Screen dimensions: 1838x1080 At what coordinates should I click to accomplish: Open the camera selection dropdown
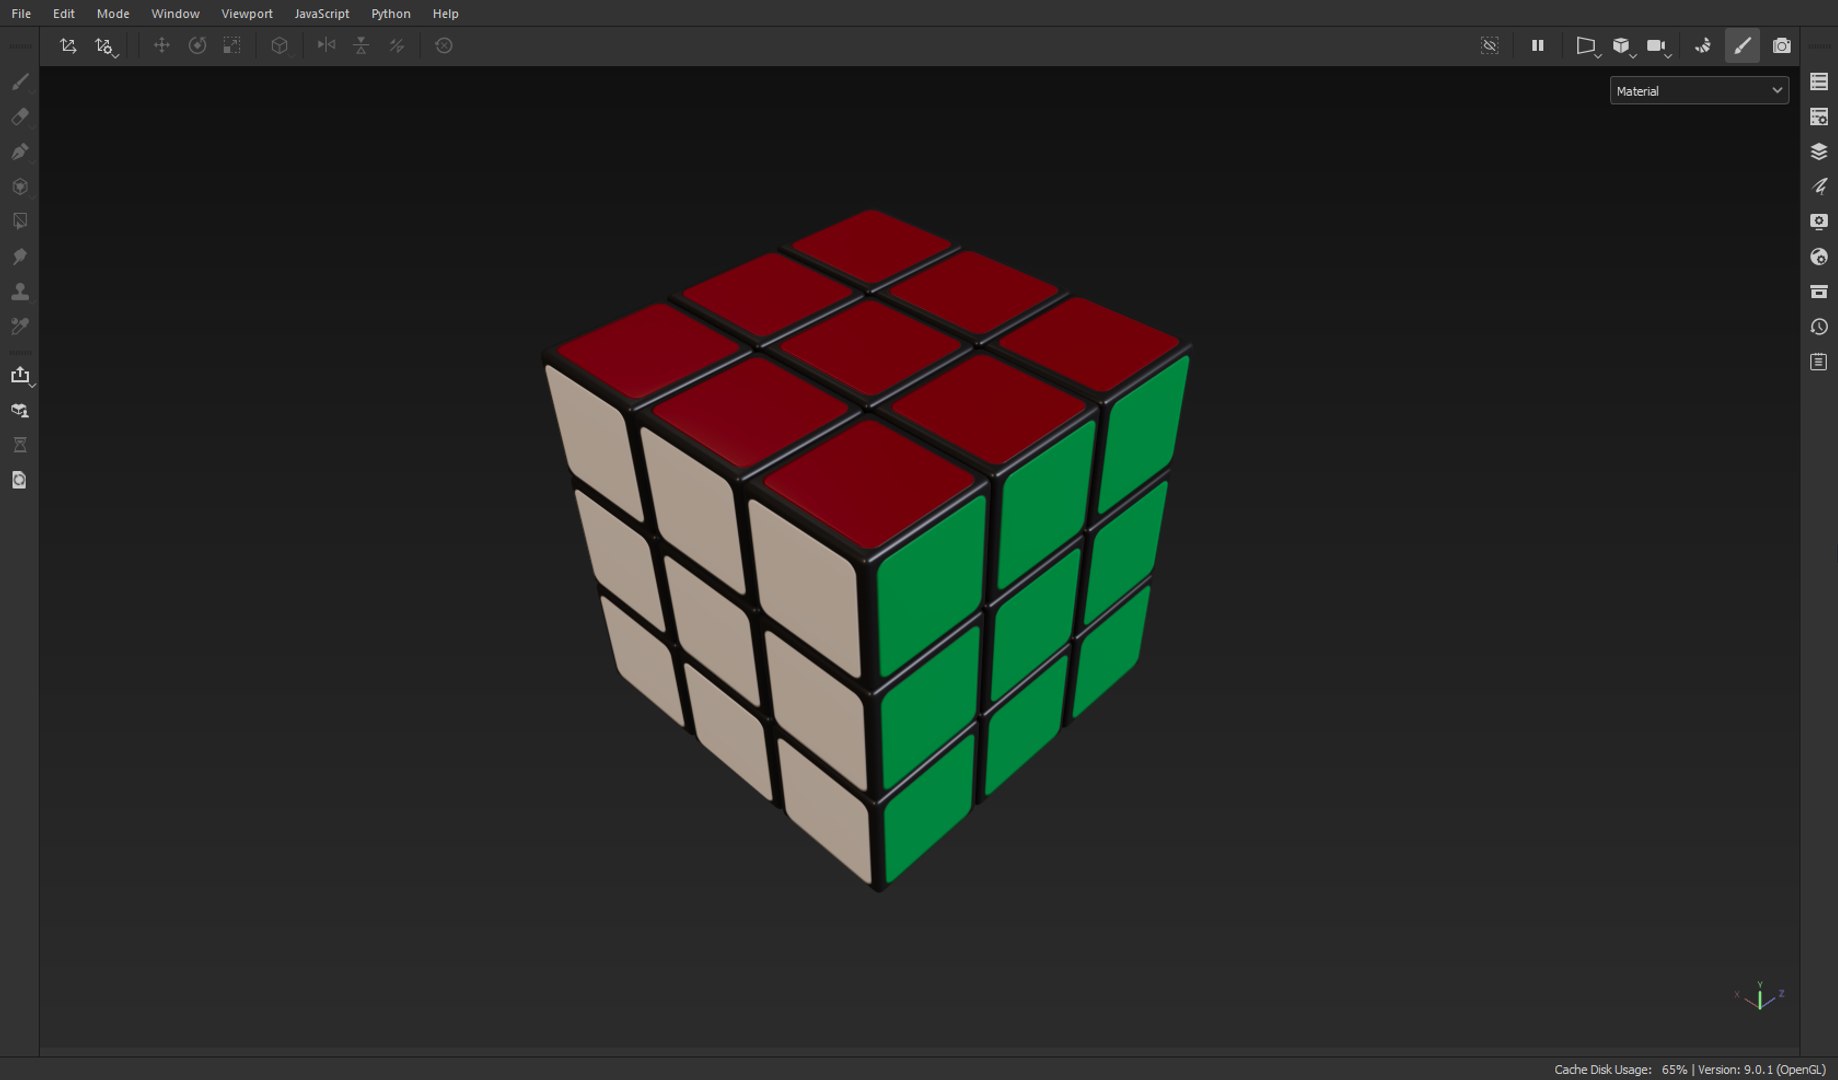(x=1659, y=46)
